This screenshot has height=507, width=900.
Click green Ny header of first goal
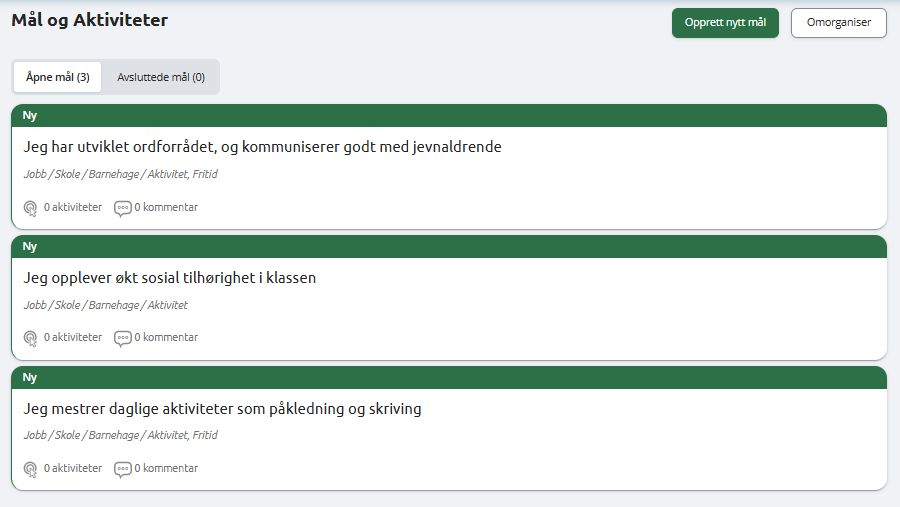449,115
